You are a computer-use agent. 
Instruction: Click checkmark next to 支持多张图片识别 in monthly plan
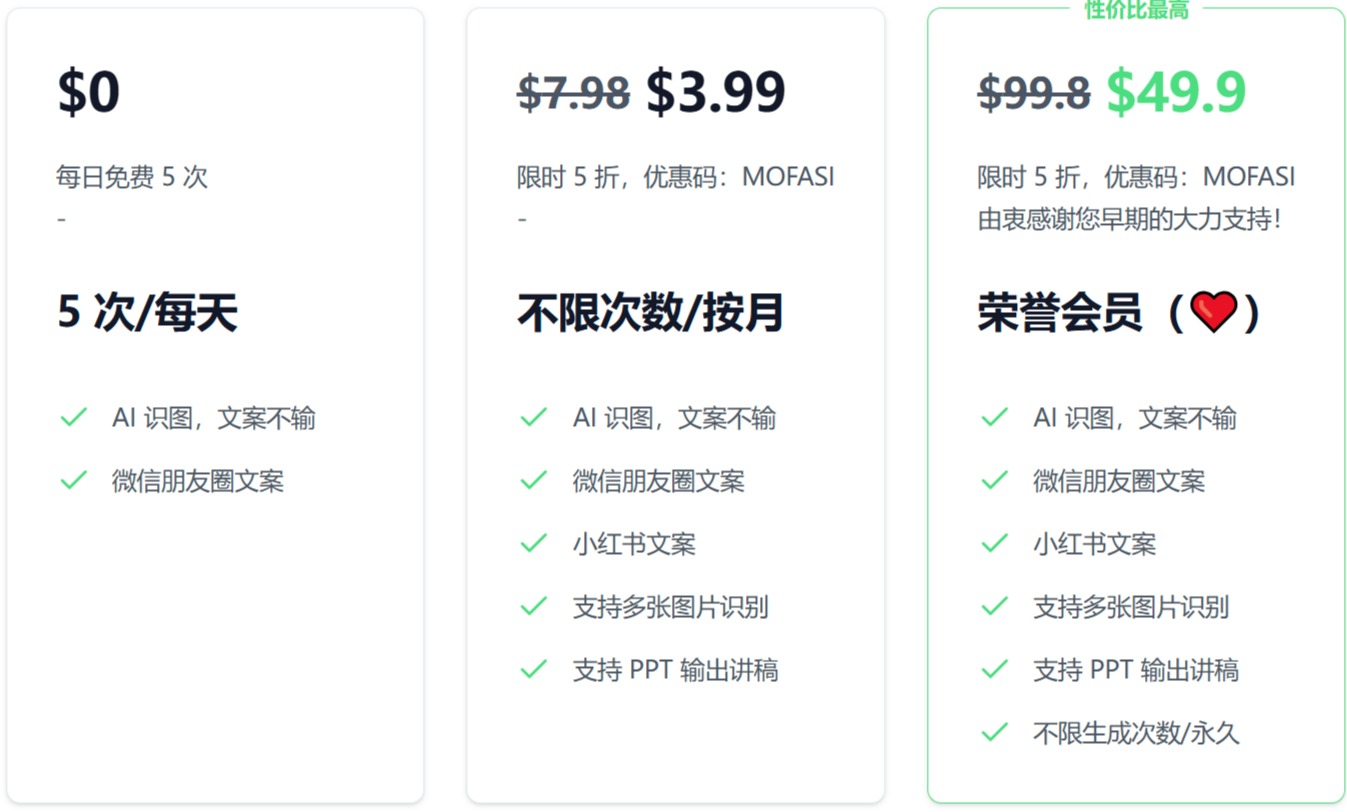(532, 606)
